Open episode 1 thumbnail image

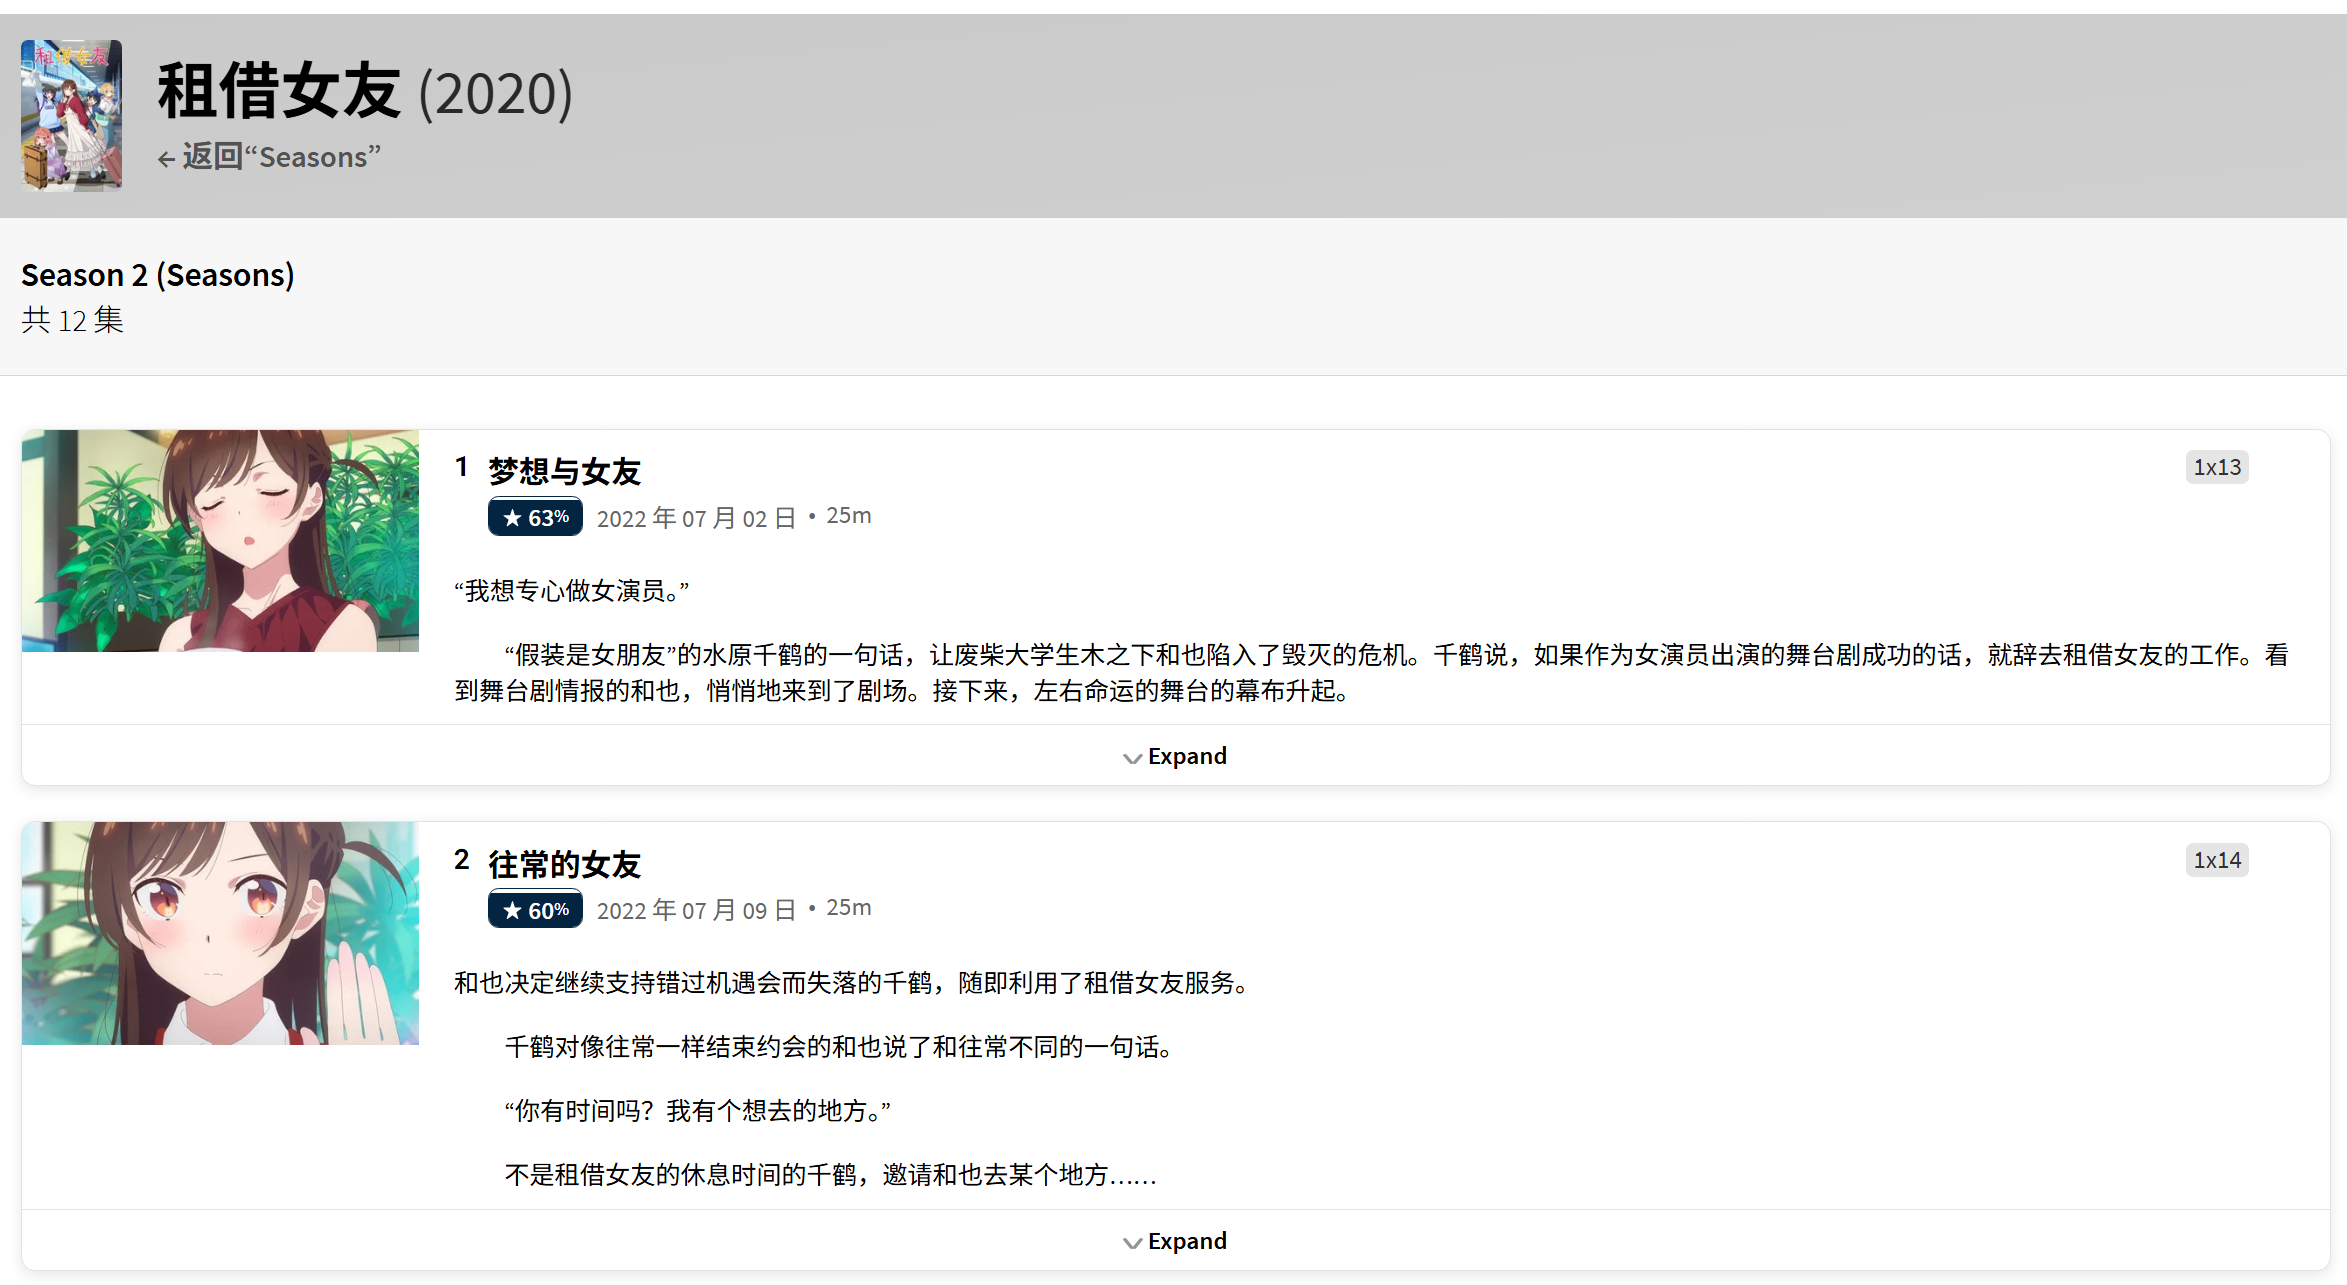click(220, 541)
